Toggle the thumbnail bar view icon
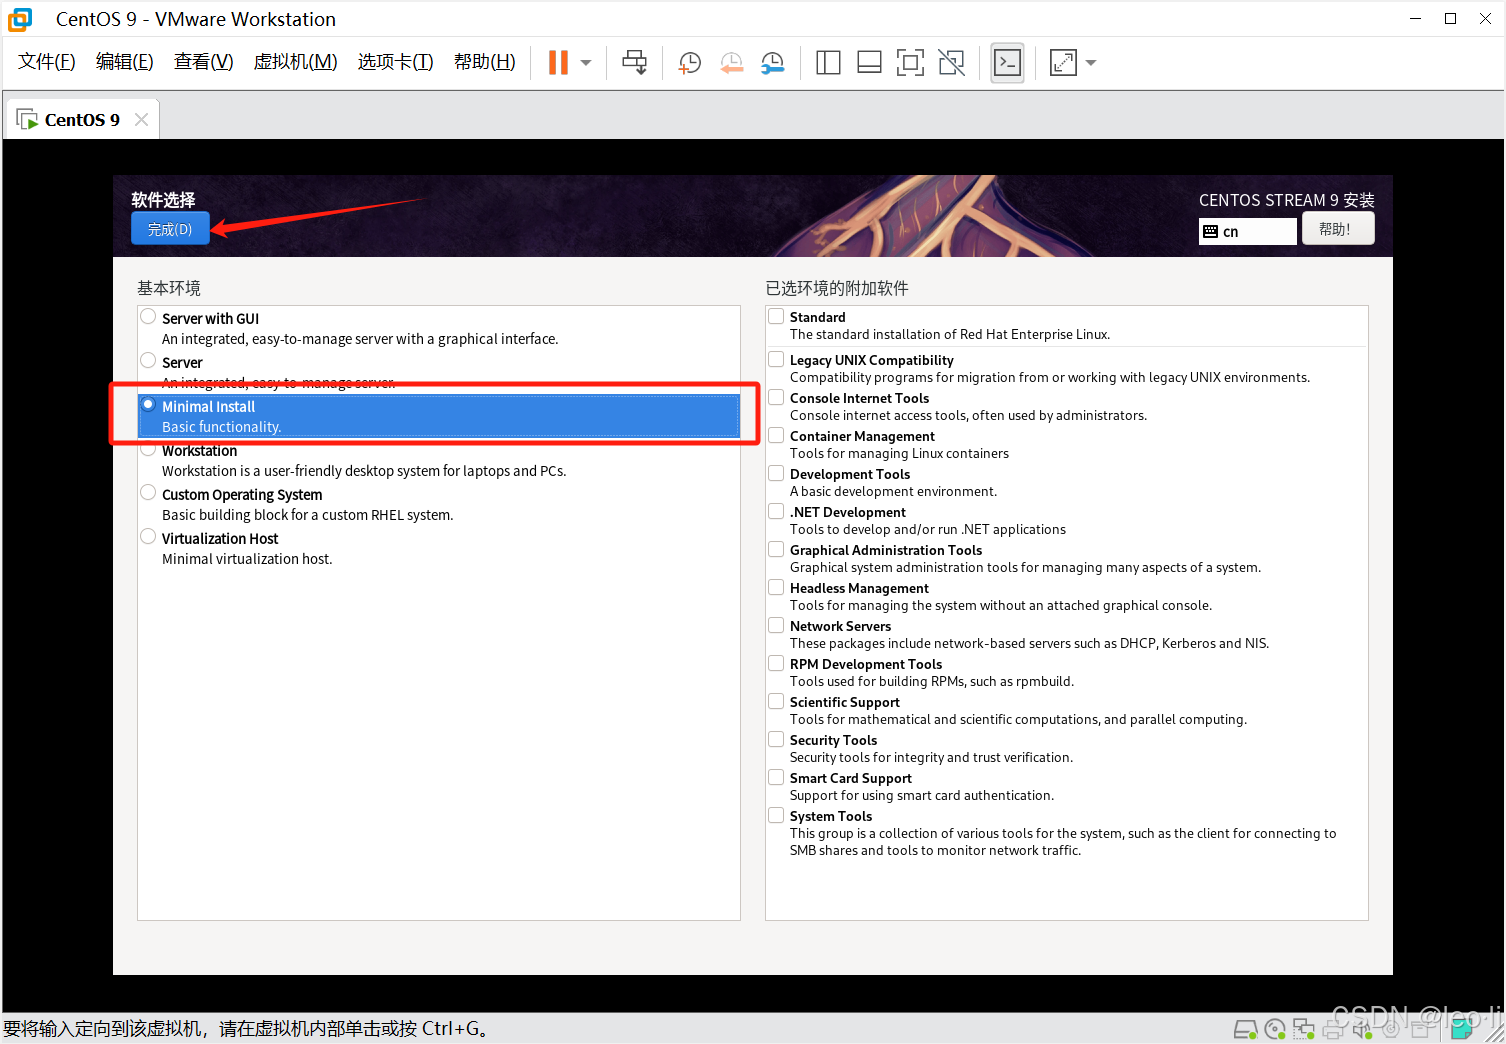Screen dimensions: 1506x1044 (869, 63)
